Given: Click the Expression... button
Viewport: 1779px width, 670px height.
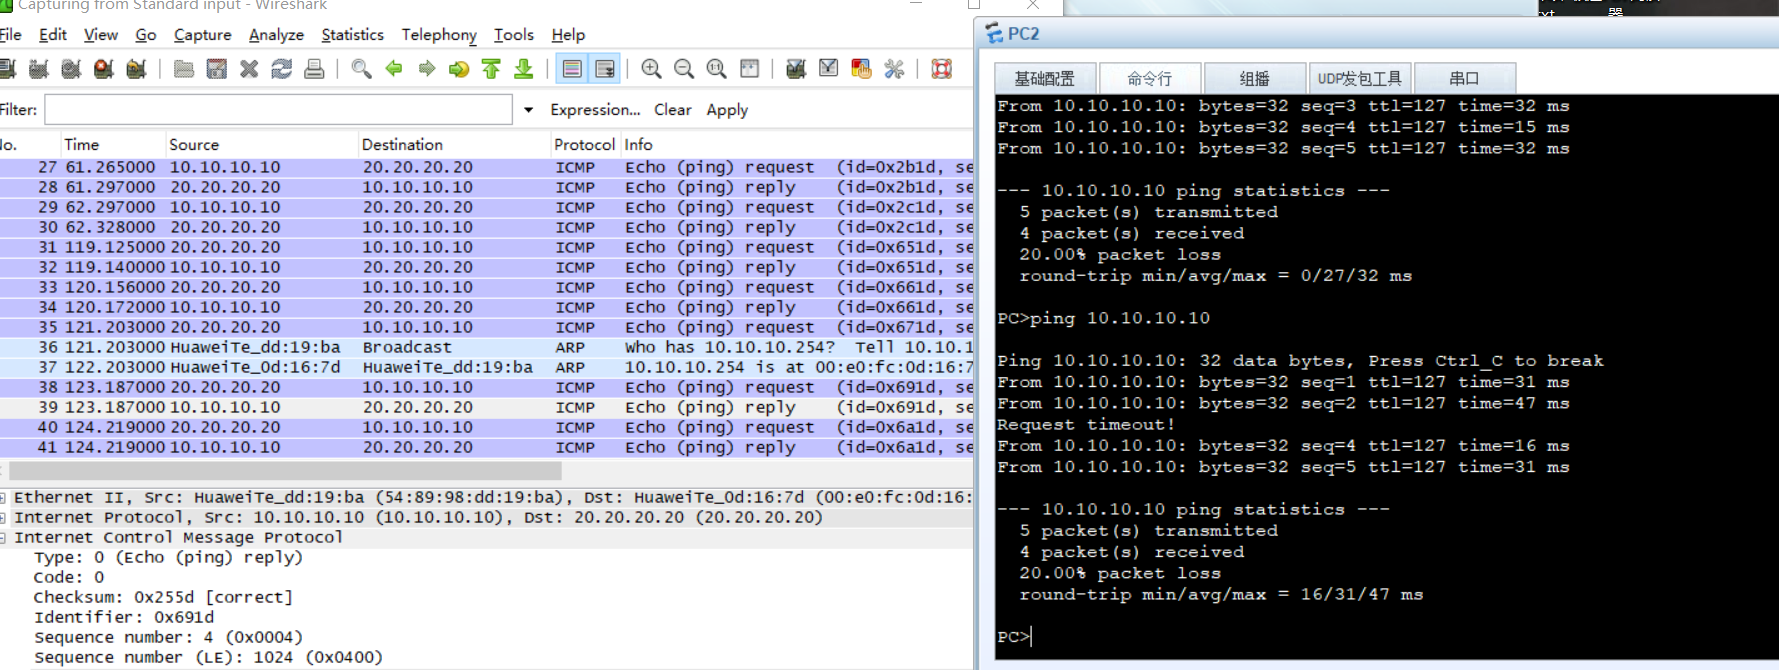Looking at the screenshot, I should click(x=595, y=110).
